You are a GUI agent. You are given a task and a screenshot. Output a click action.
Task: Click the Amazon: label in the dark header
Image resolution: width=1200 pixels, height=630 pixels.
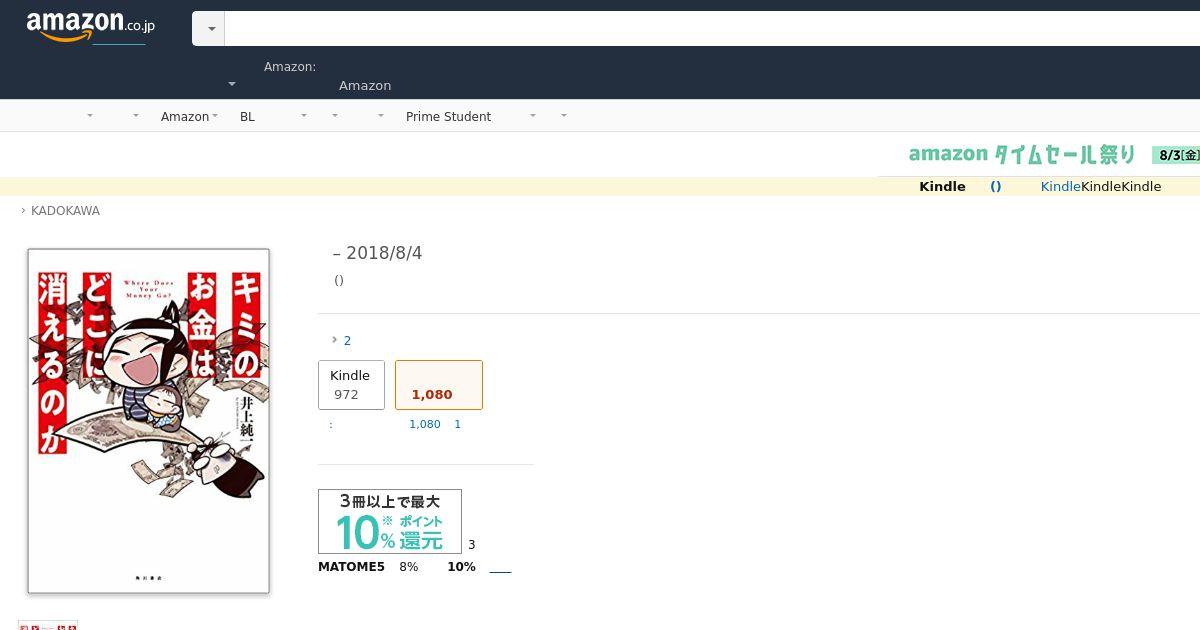click(x=290, y=67)
